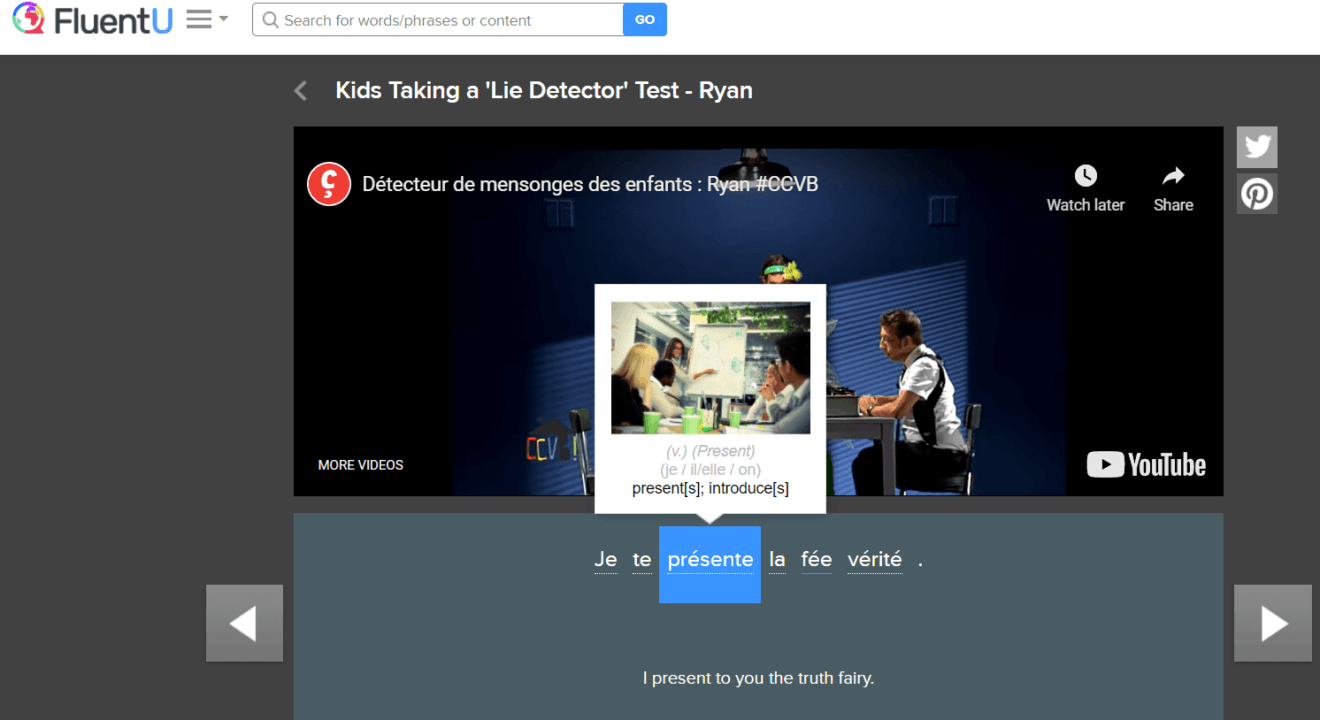Click the highlighted word "présente"
This screenshot has height=720, width=1320.
click(x=710, y=560)
